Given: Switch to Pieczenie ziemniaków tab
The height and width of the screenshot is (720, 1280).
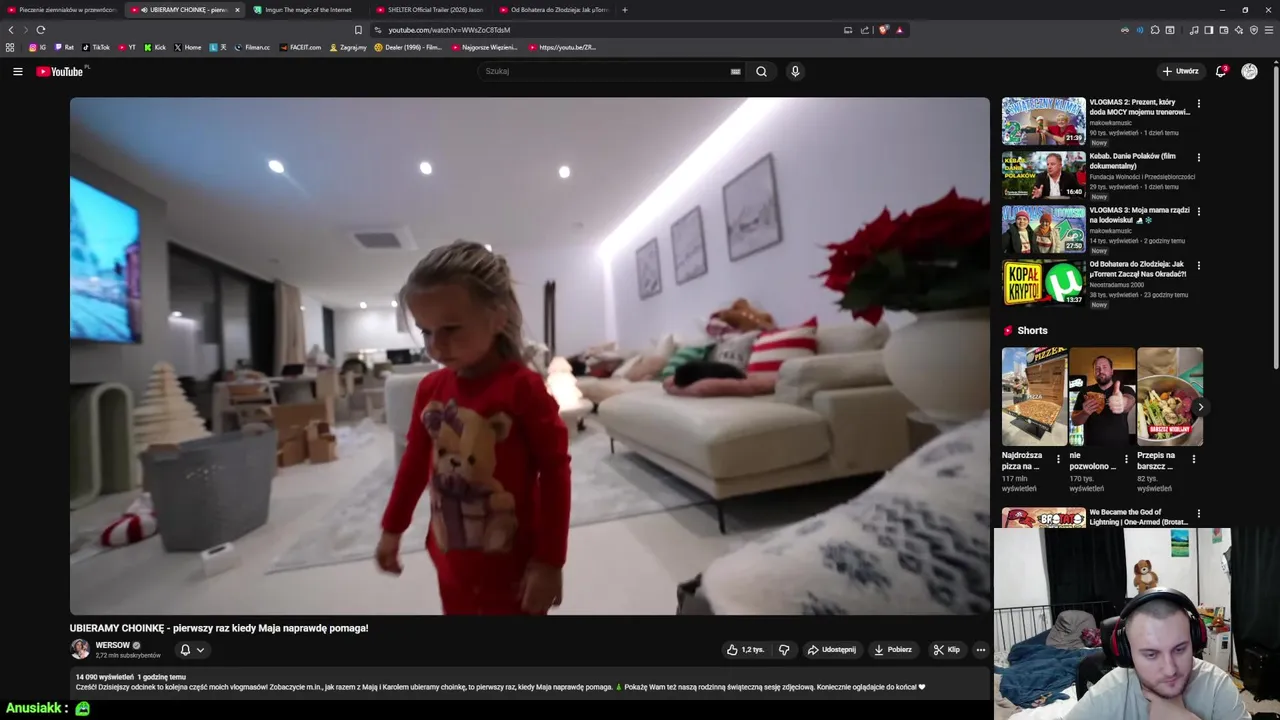Looking at the screenshot, I should [62, 10].
